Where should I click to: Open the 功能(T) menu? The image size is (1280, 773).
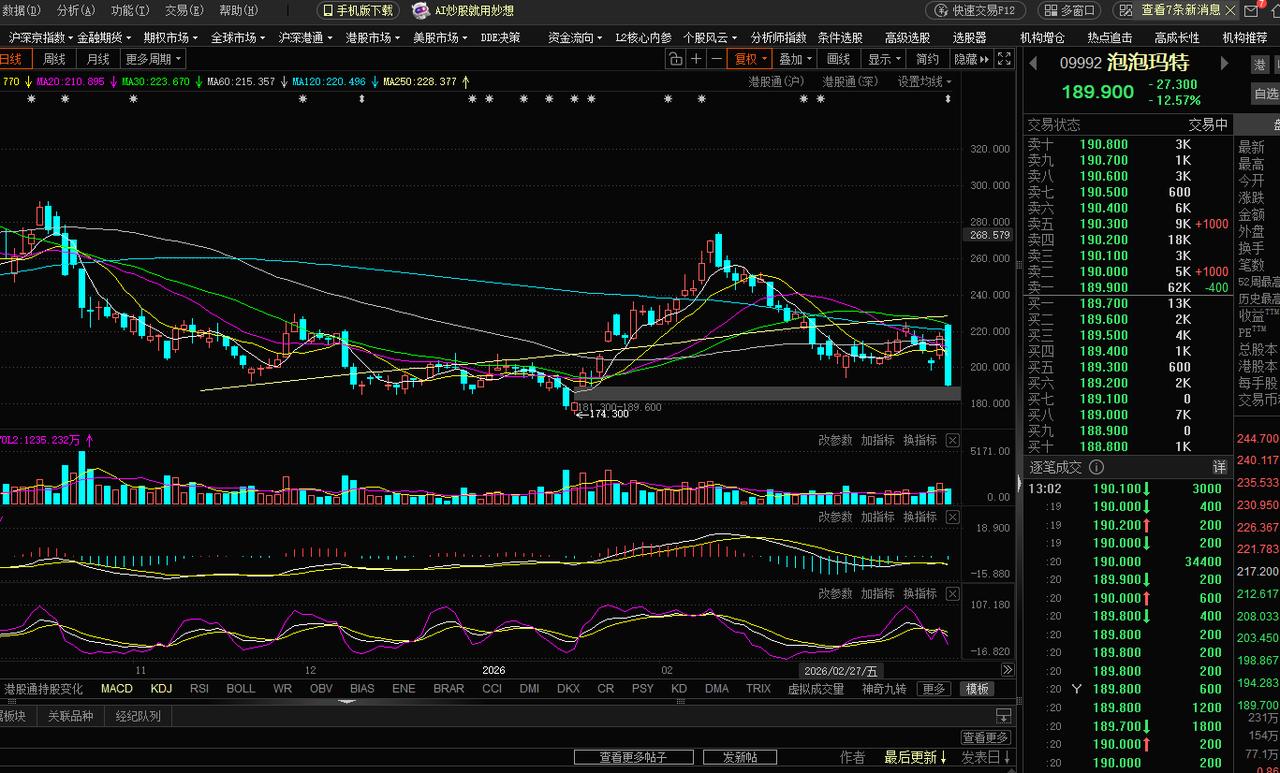(130, 11)
